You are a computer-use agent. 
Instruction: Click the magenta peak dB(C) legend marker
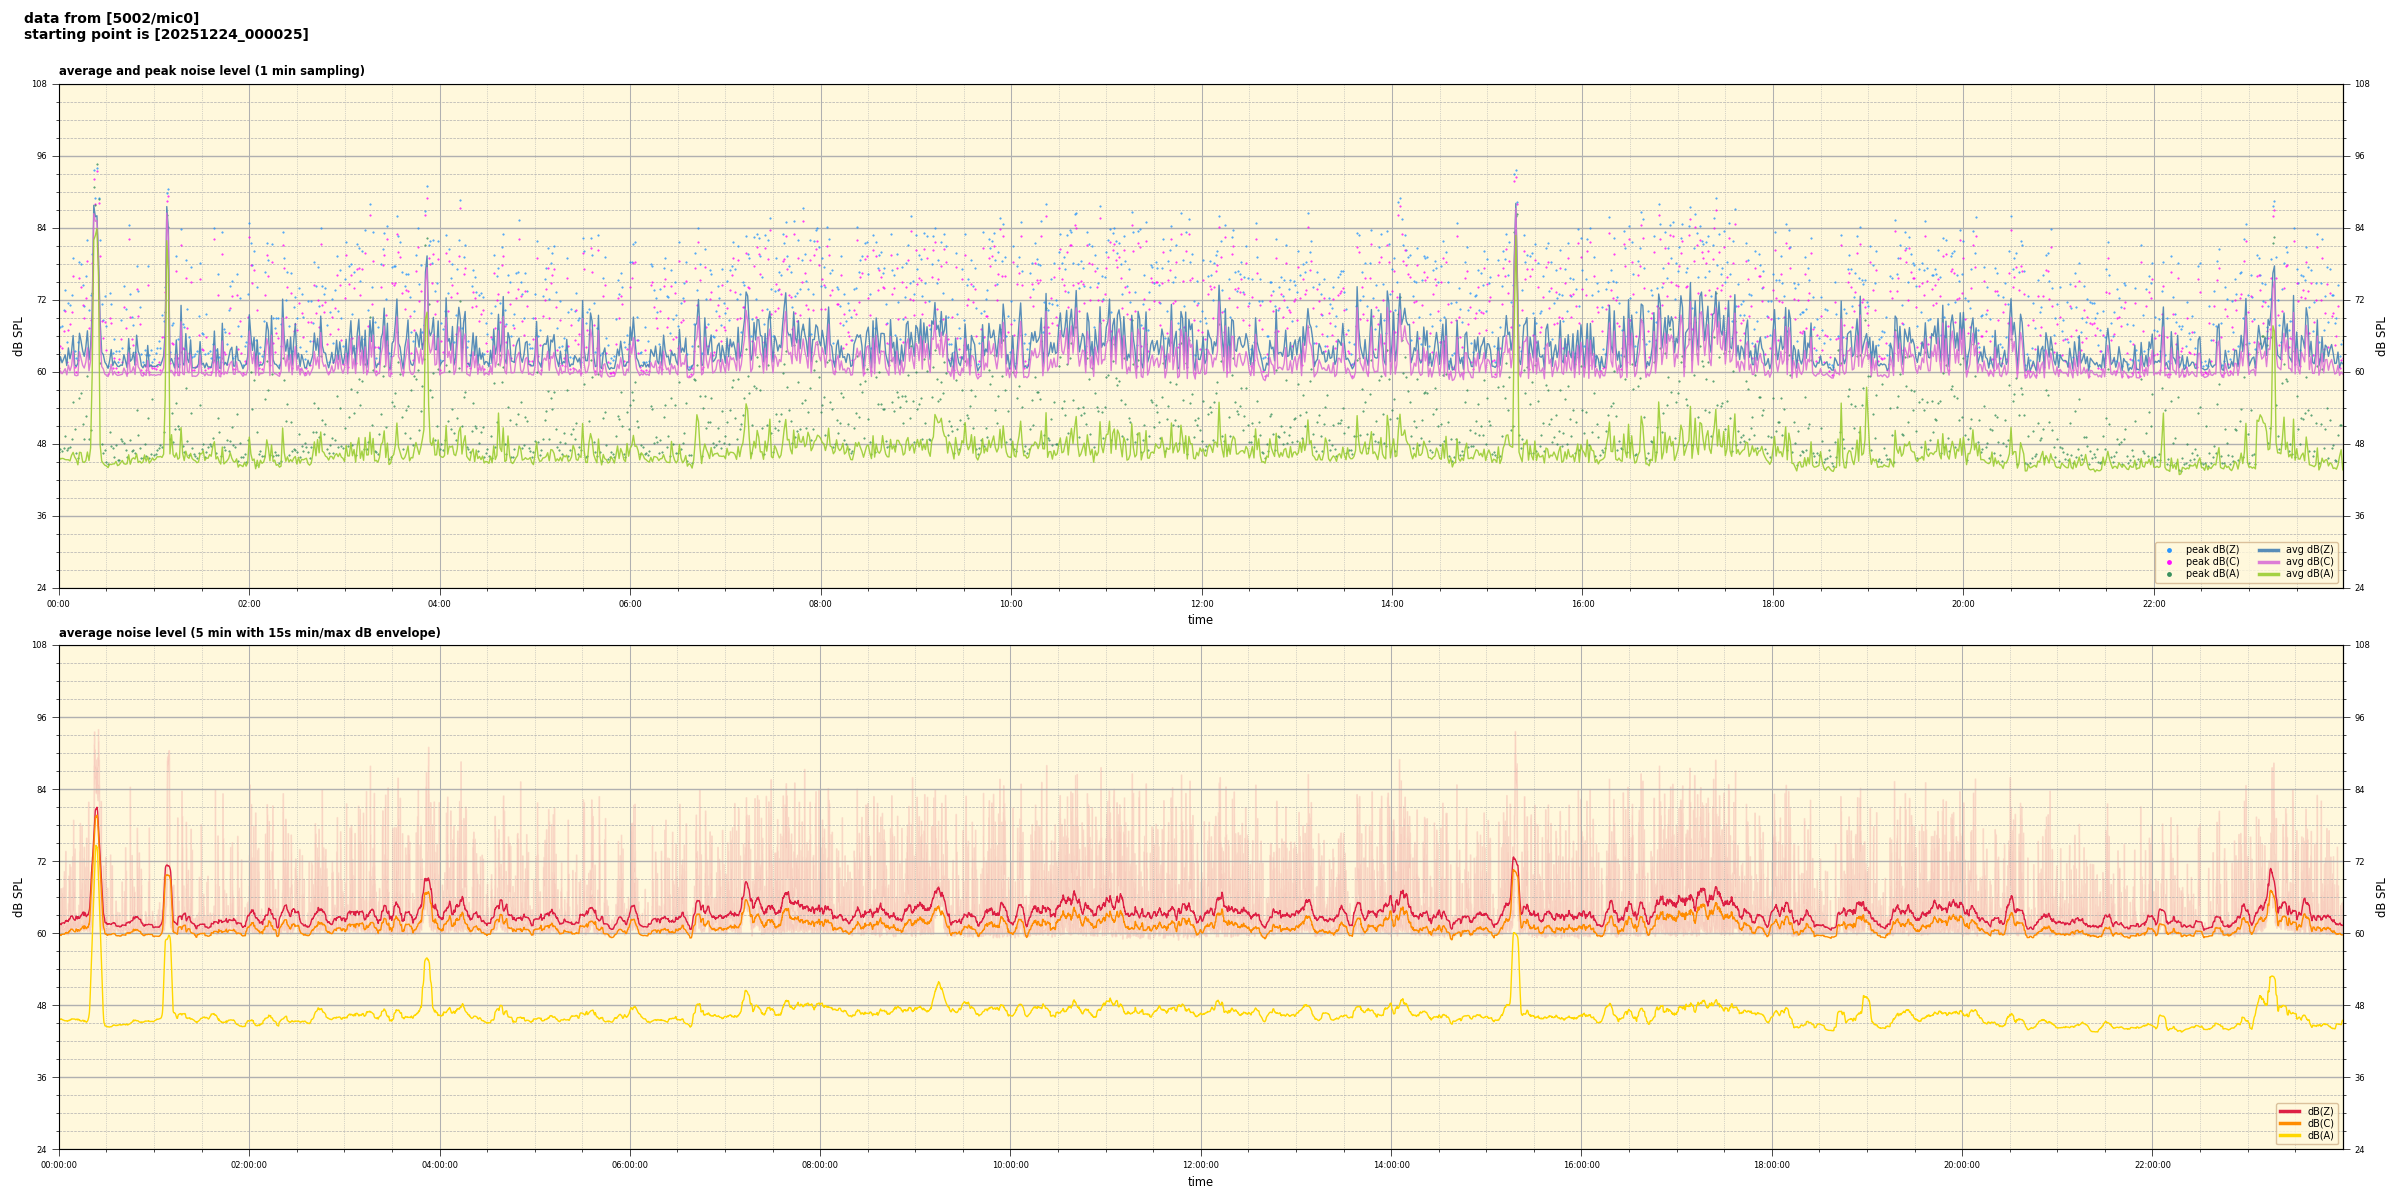[2169, 562]
